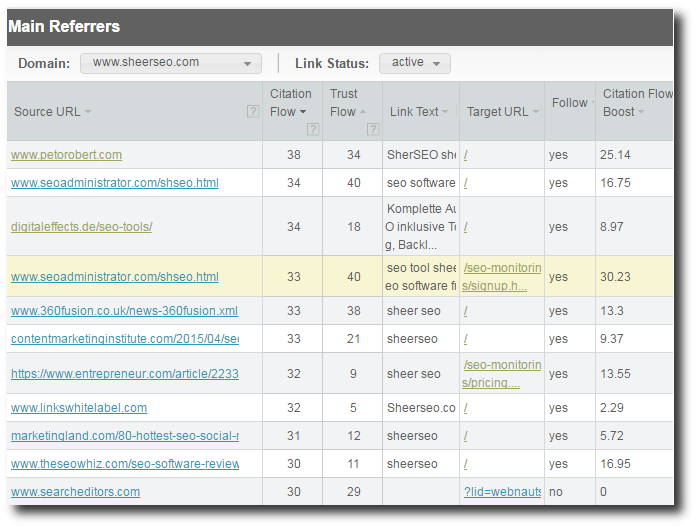697x528 pixels.
Task: Sort by Link Text column header
Action: click(x=418, y=112)
